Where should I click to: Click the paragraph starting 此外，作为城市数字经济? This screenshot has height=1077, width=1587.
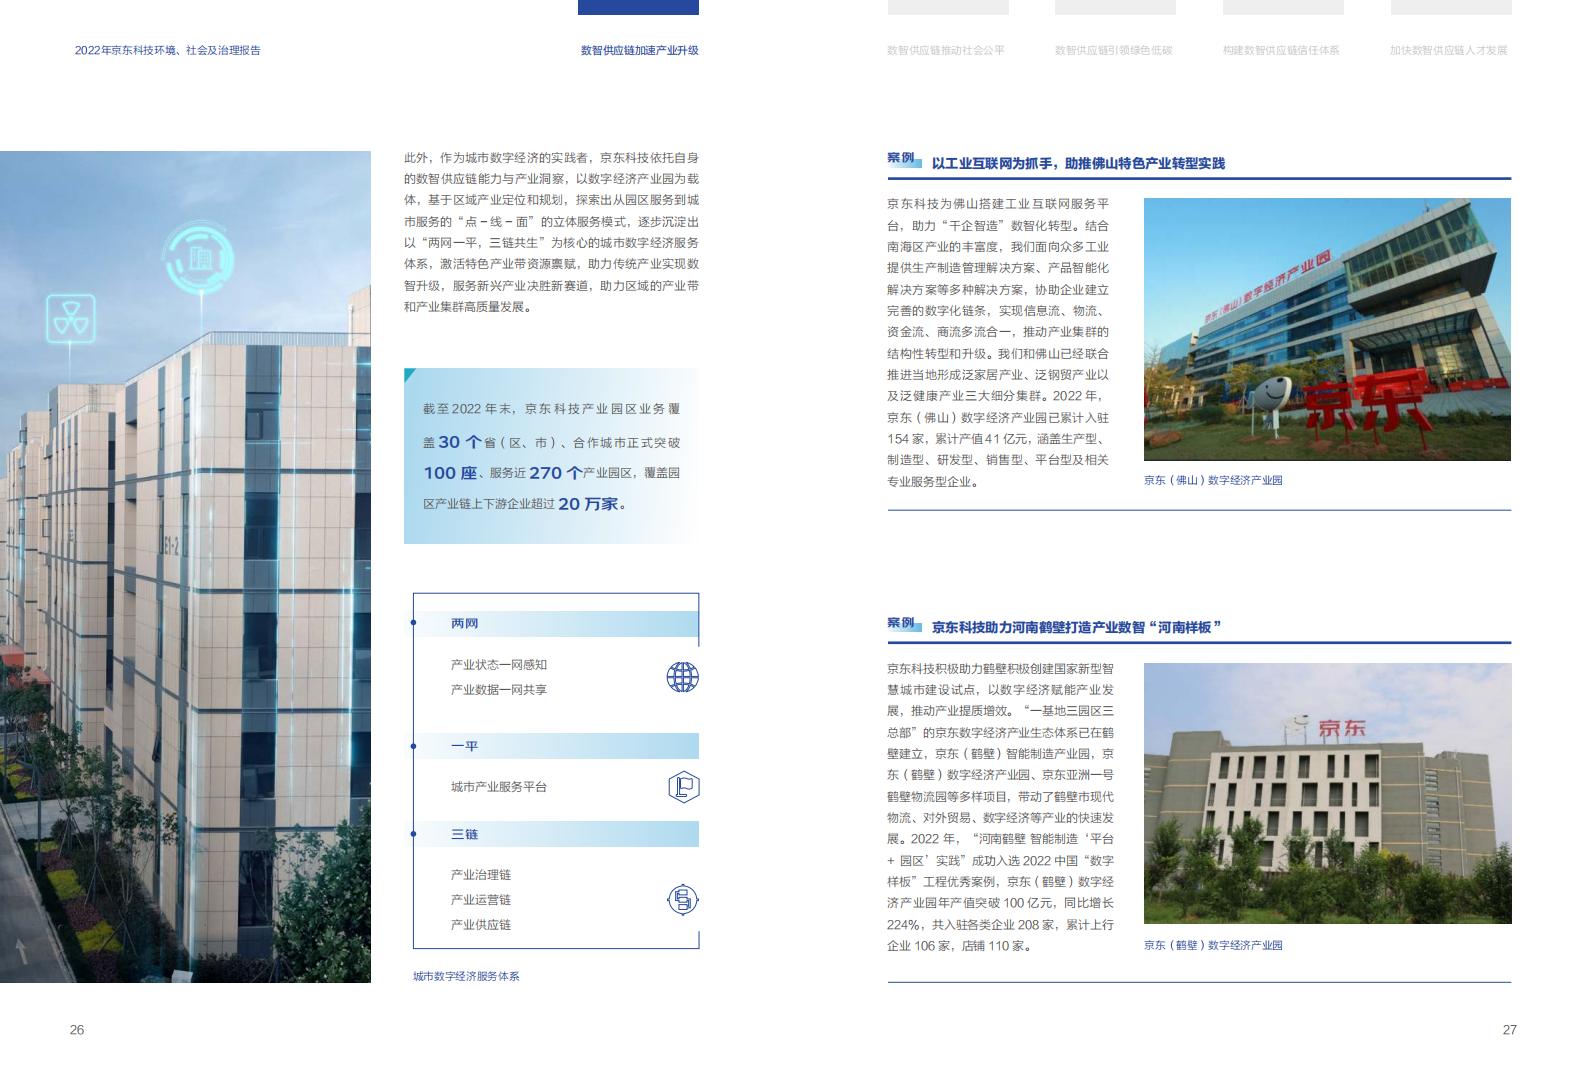(x=551, y=232)
